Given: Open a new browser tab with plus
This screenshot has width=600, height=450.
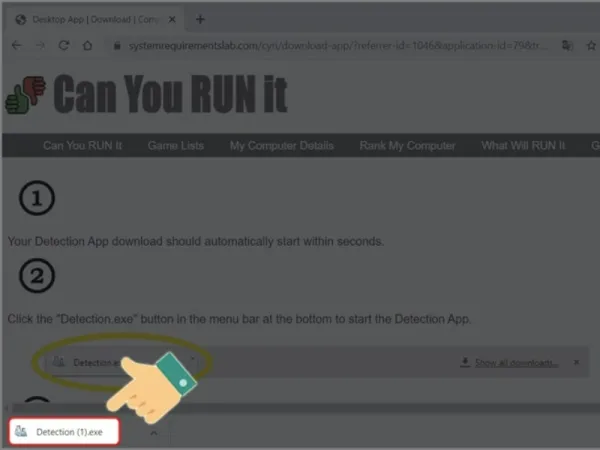Looking at the screenshot, I should (x=200, y=19).
